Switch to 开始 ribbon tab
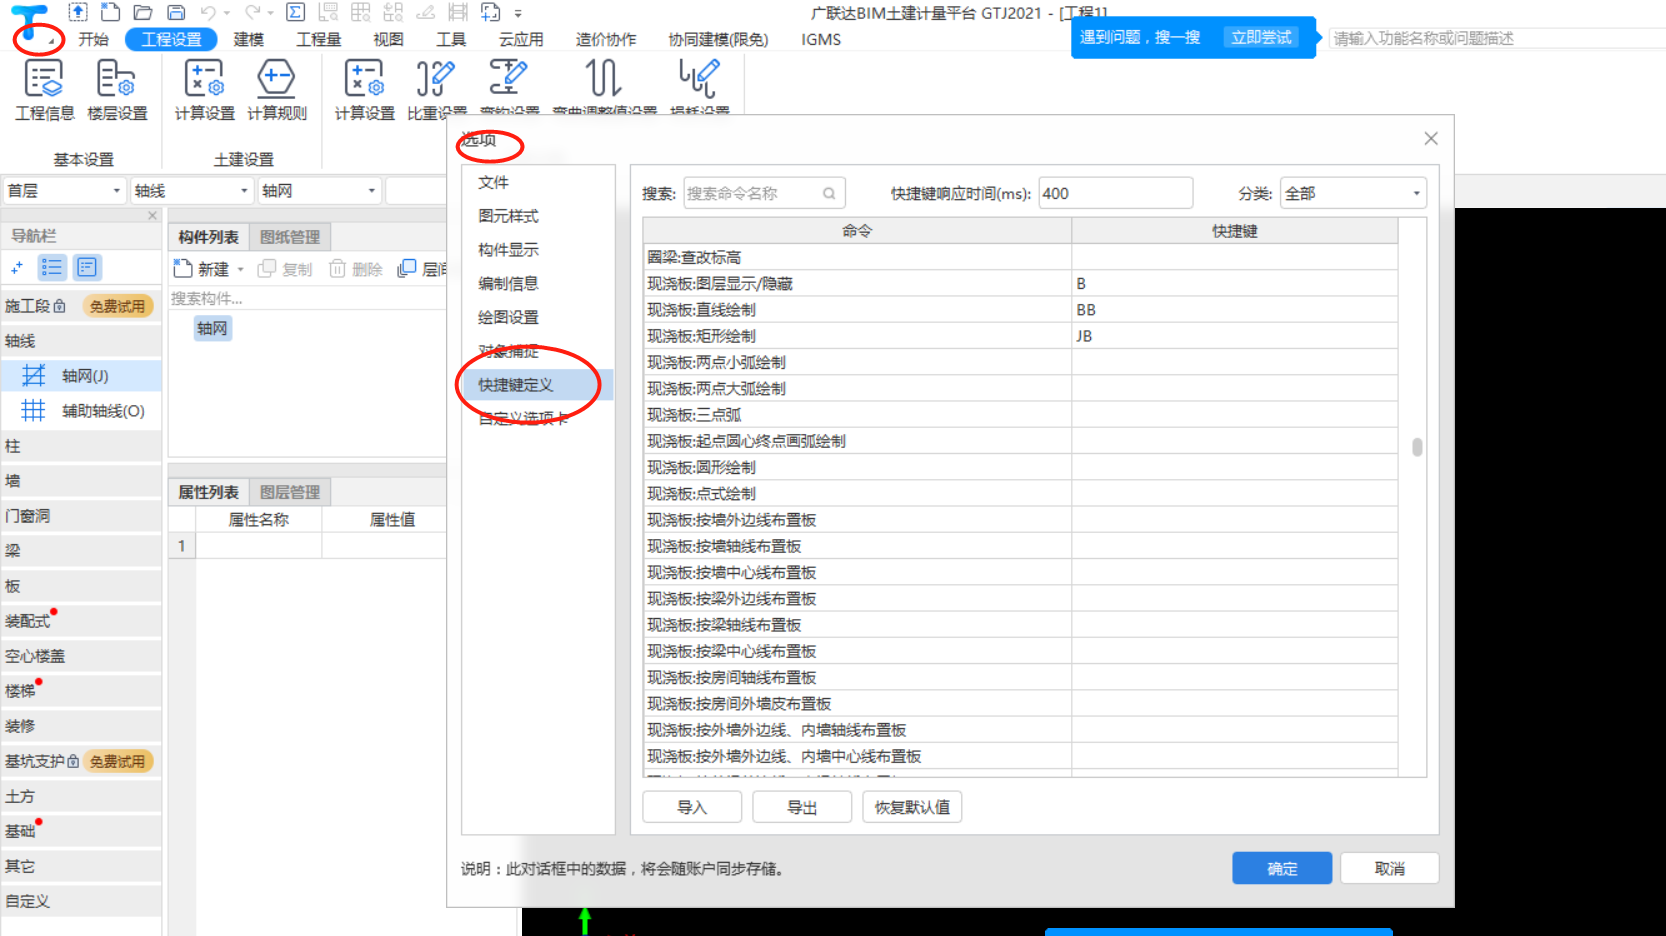 [93, 40]
